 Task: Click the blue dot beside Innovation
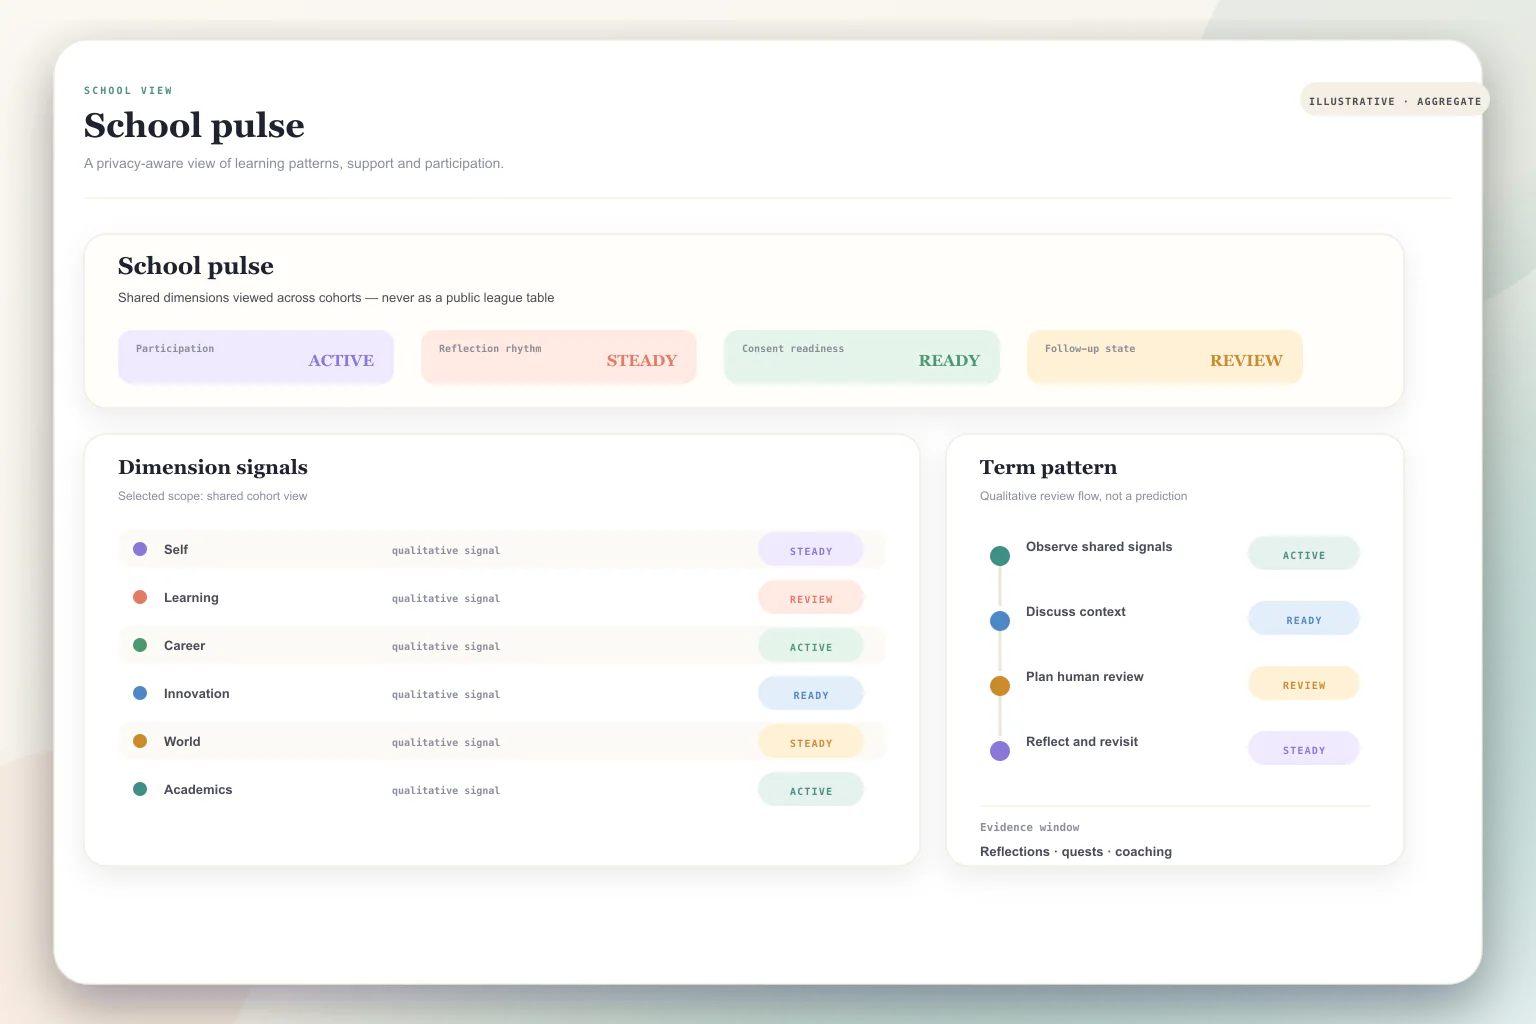tap(140, 693)
